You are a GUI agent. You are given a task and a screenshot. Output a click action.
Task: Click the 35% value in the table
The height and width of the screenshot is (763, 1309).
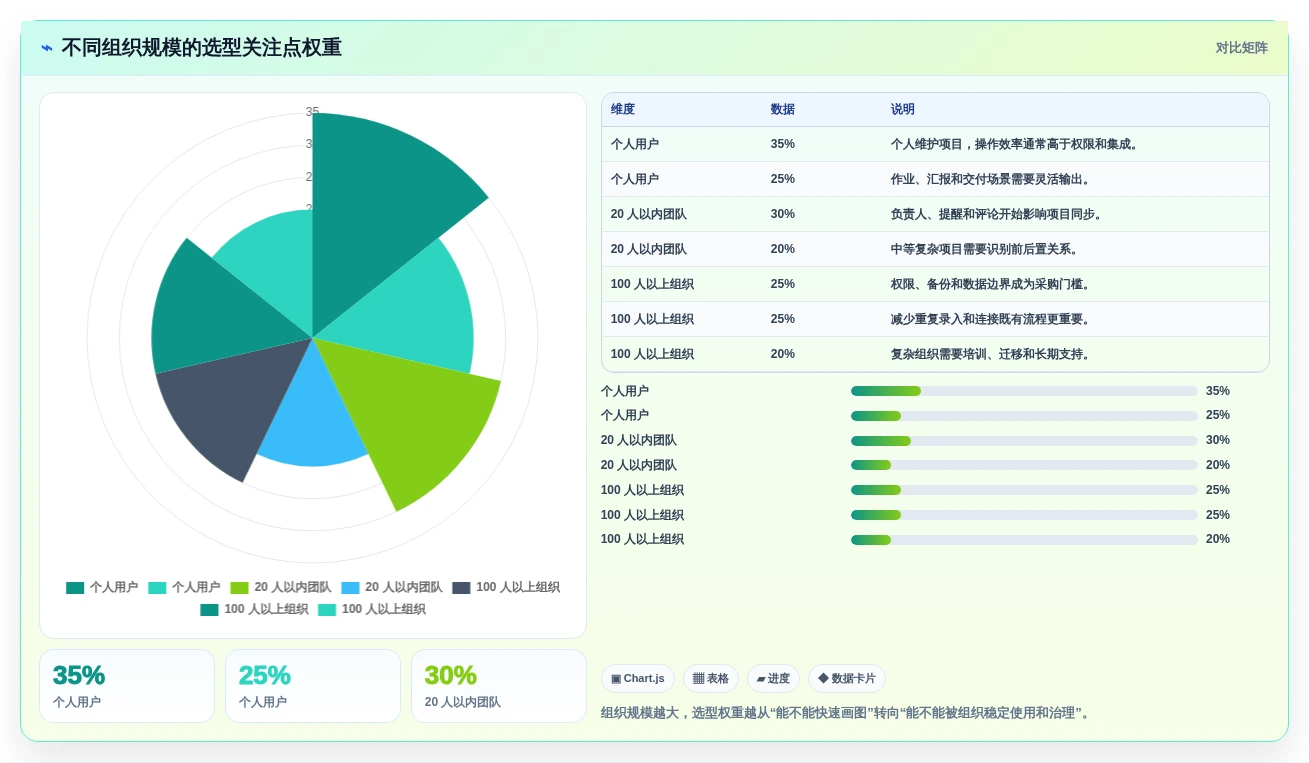point(783,144)
